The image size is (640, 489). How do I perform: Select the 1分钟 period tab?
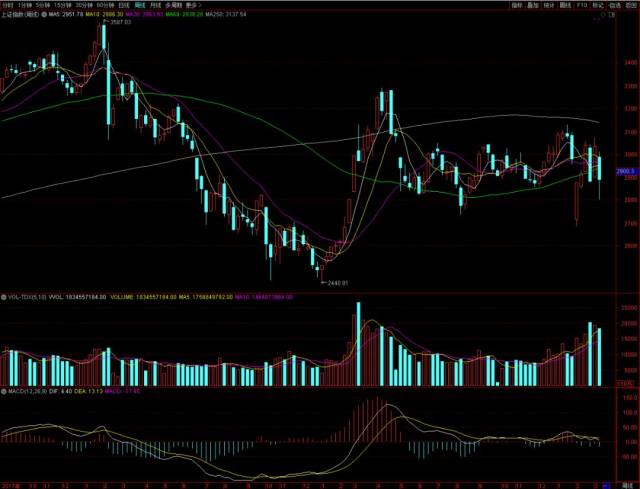(x=25, y=5)
